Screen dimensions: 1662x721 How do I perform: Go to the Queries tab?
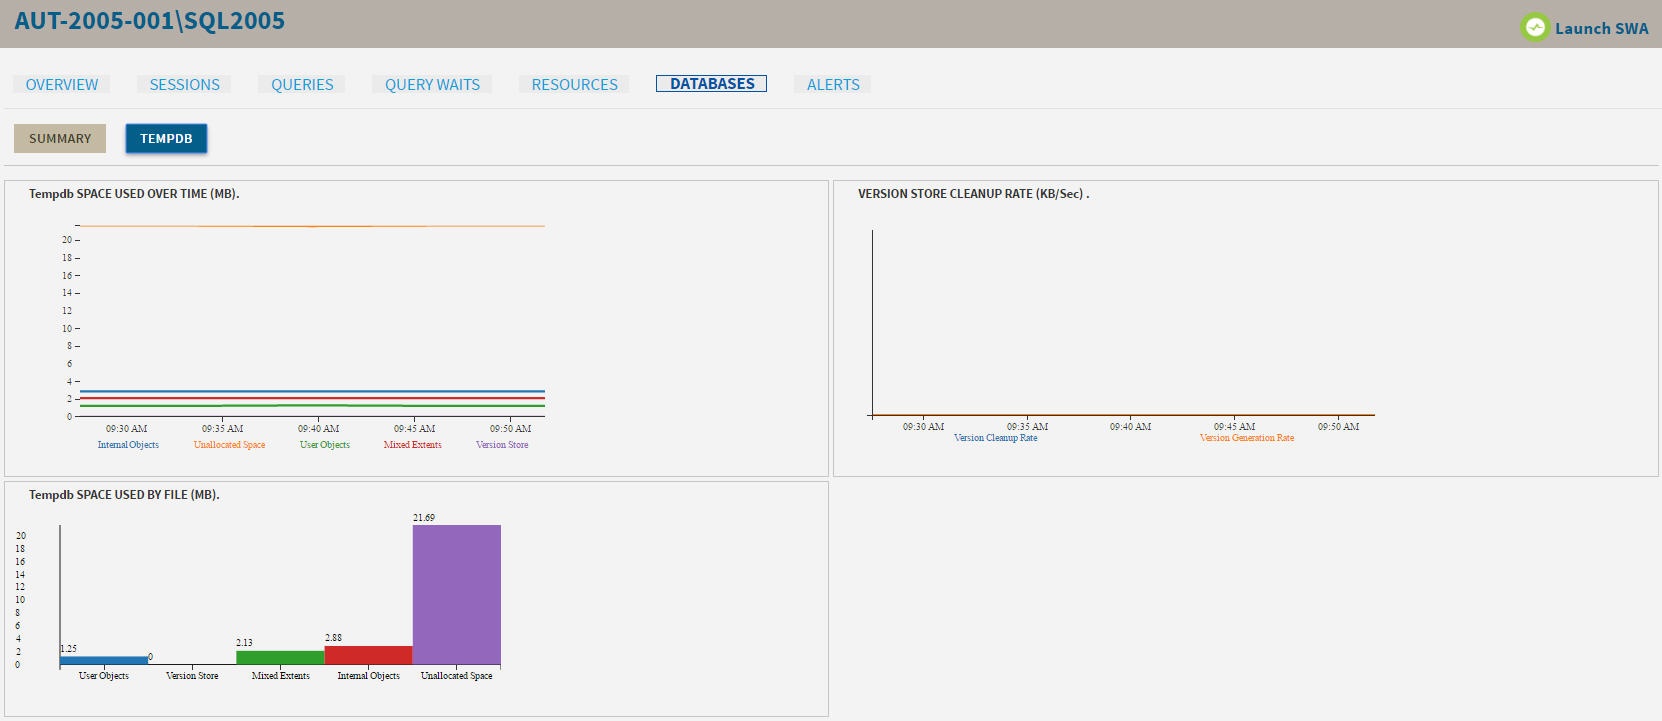tap(302, 85)
